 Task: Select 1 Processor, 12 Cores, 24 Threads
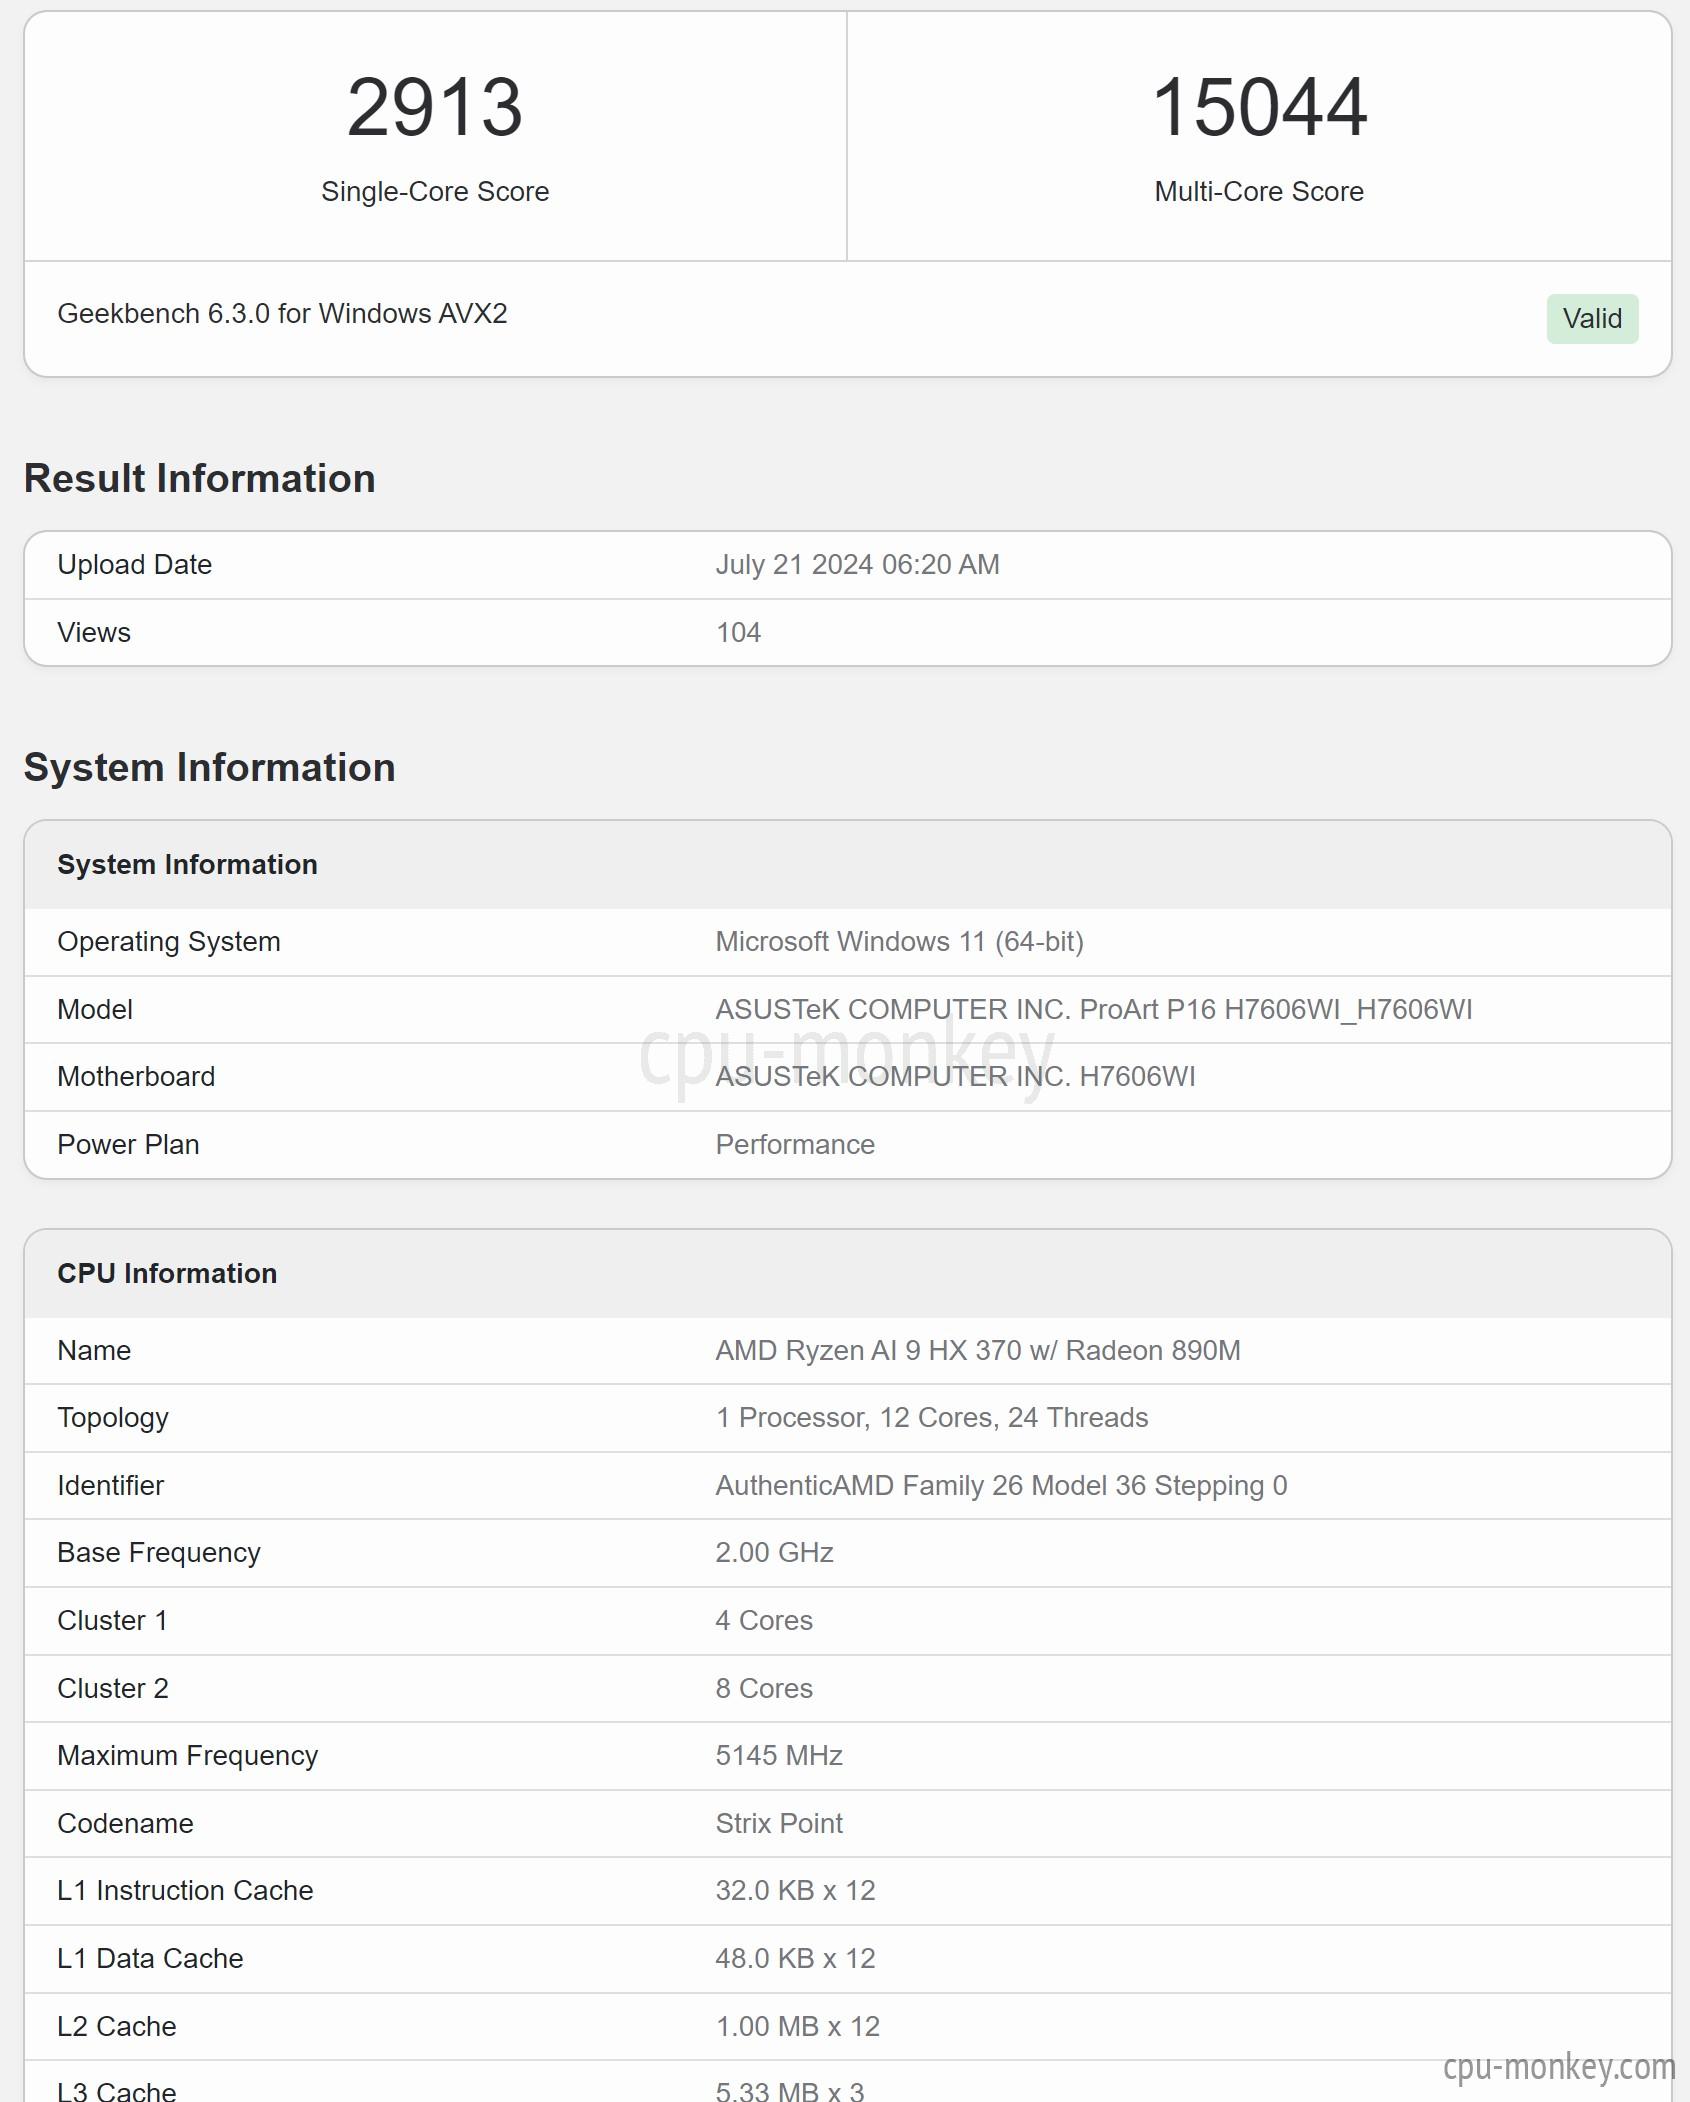pyautogui.click(x=931, y=1417)
